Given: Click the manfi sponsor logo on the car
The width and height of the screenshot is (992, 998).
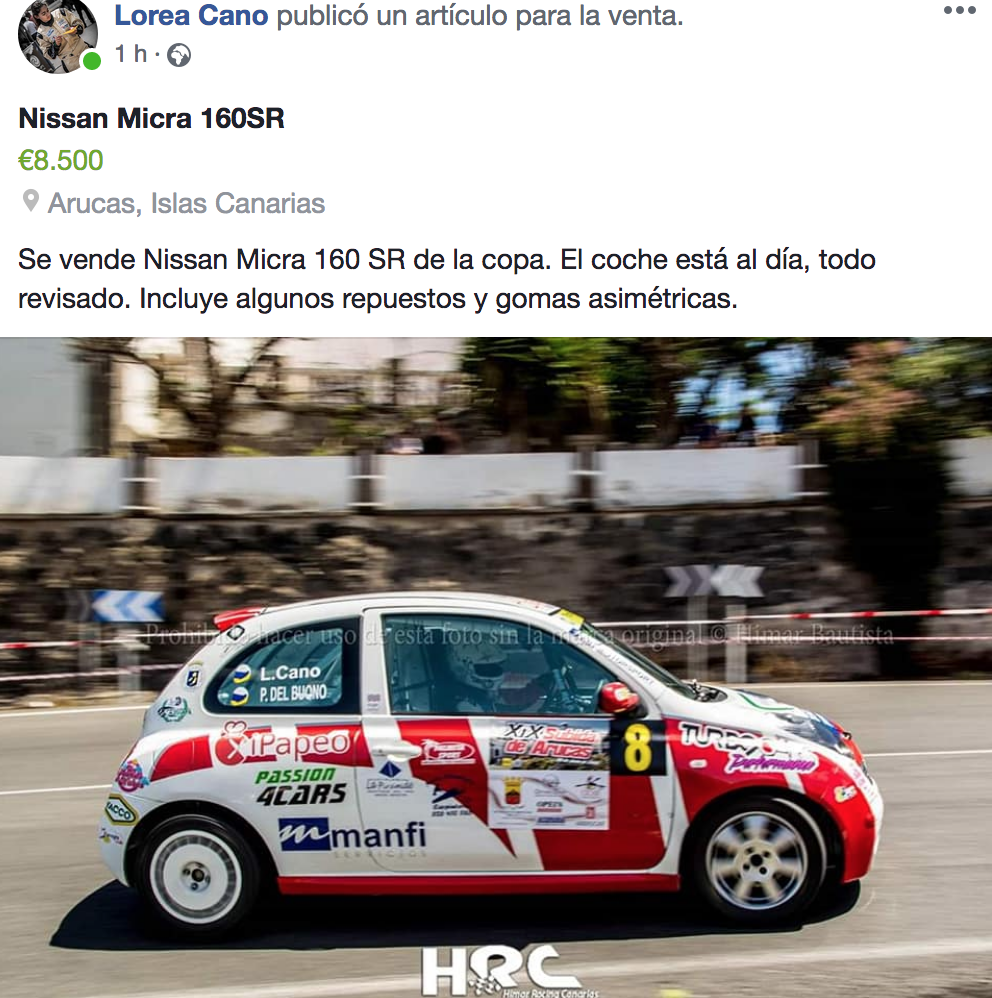Looking at the screenshot, I should [352, 835].
